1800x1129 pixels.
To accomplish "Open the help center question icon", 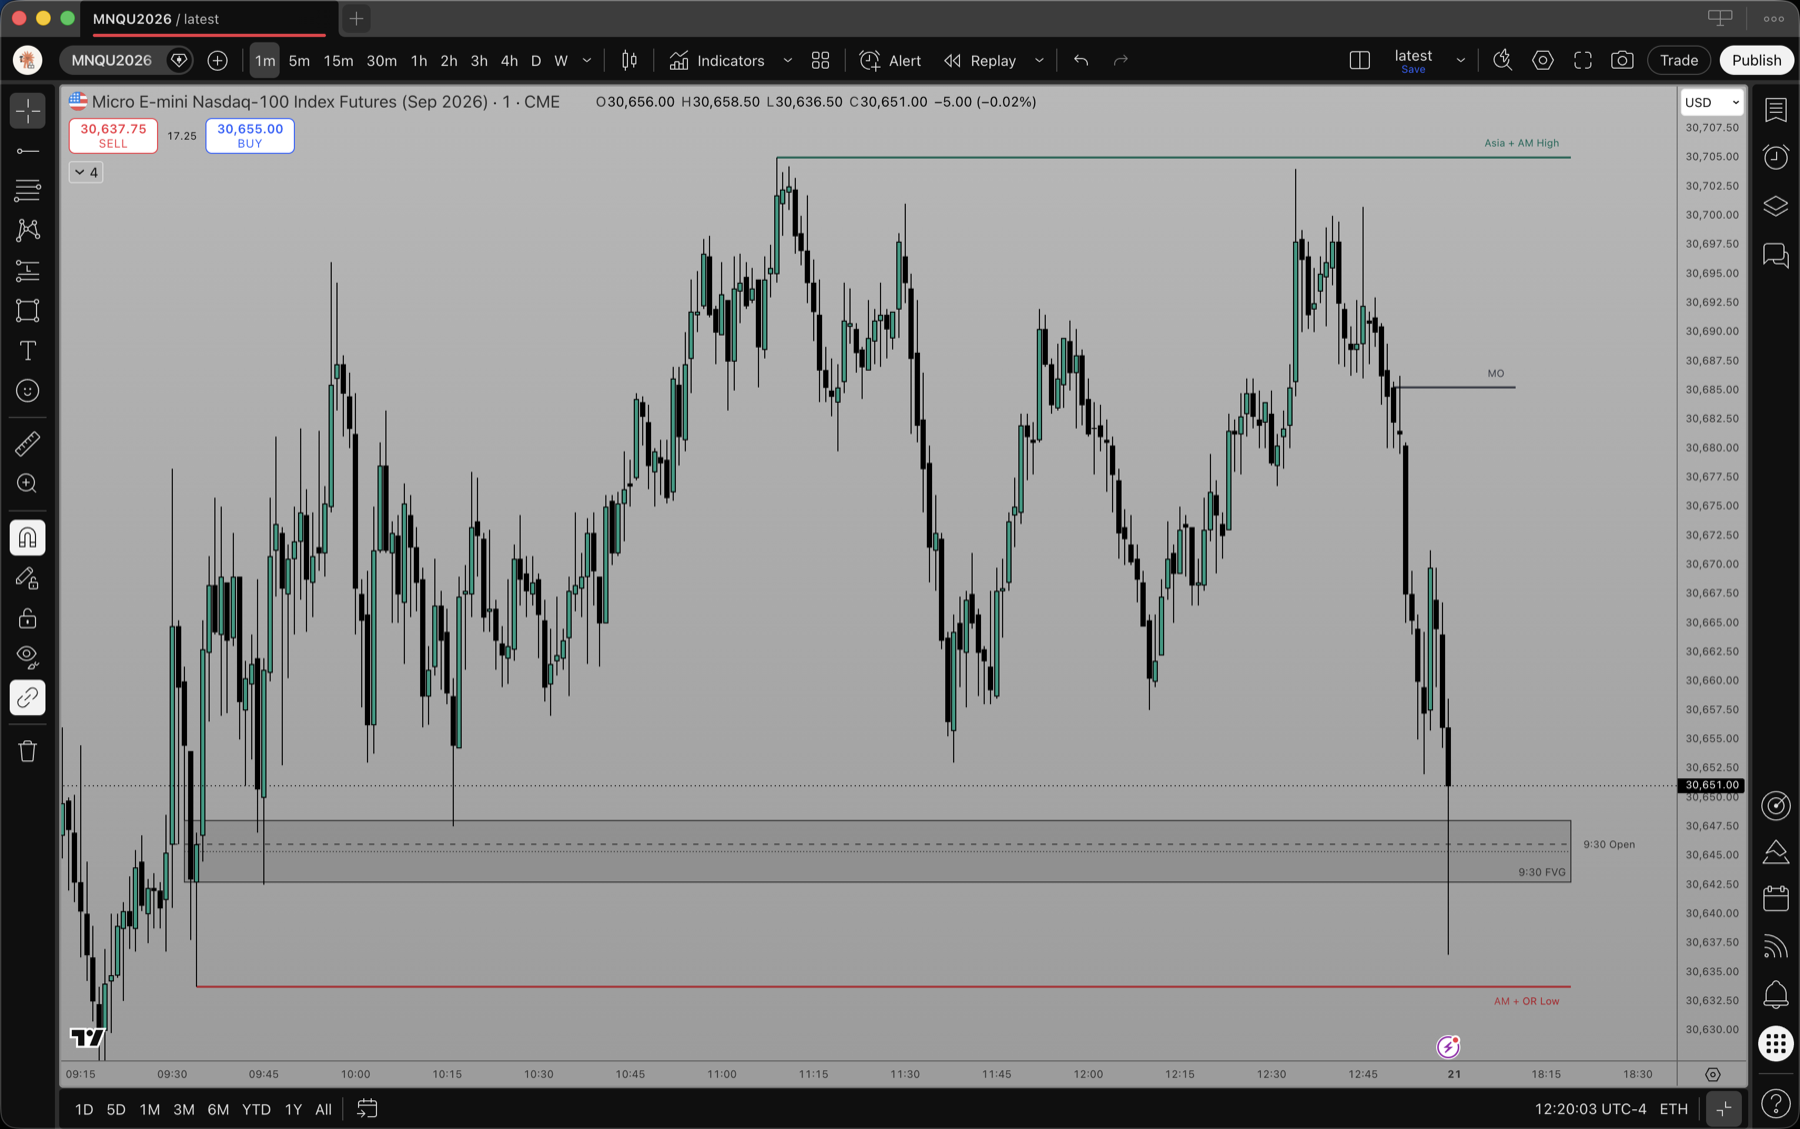I will tap(1776, 1104).
